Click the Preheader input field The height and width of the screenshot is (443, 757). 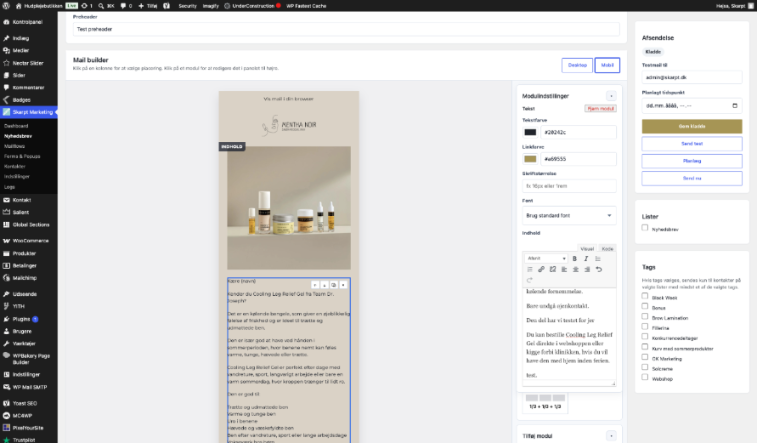click(346, 29)
